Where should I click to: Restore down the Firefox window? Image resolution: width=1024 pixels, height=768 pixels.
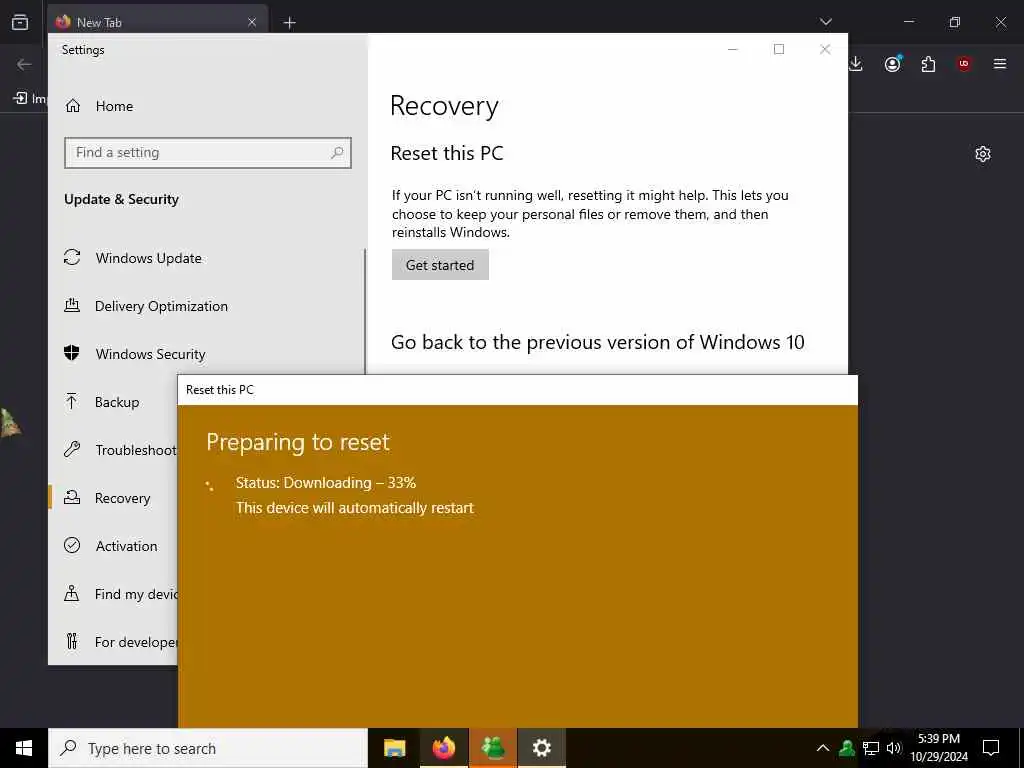(x=955, y=22)
